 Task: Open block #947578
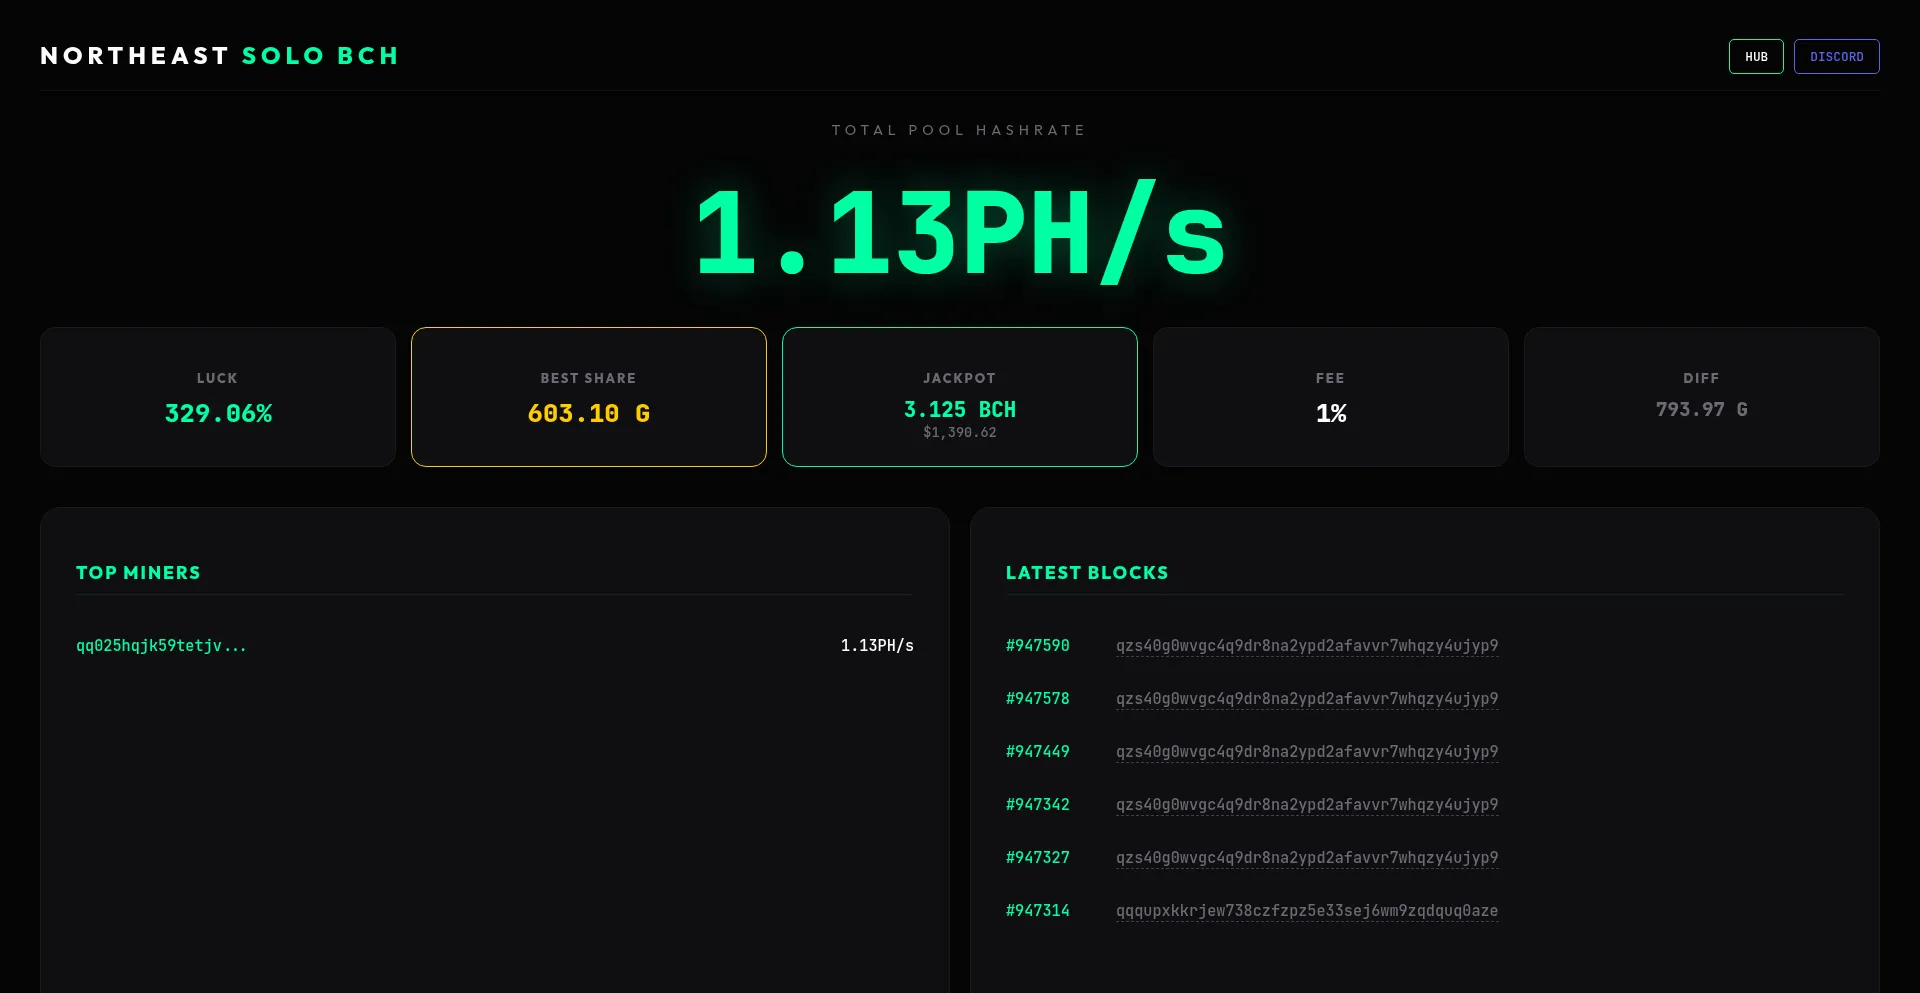1038,699
